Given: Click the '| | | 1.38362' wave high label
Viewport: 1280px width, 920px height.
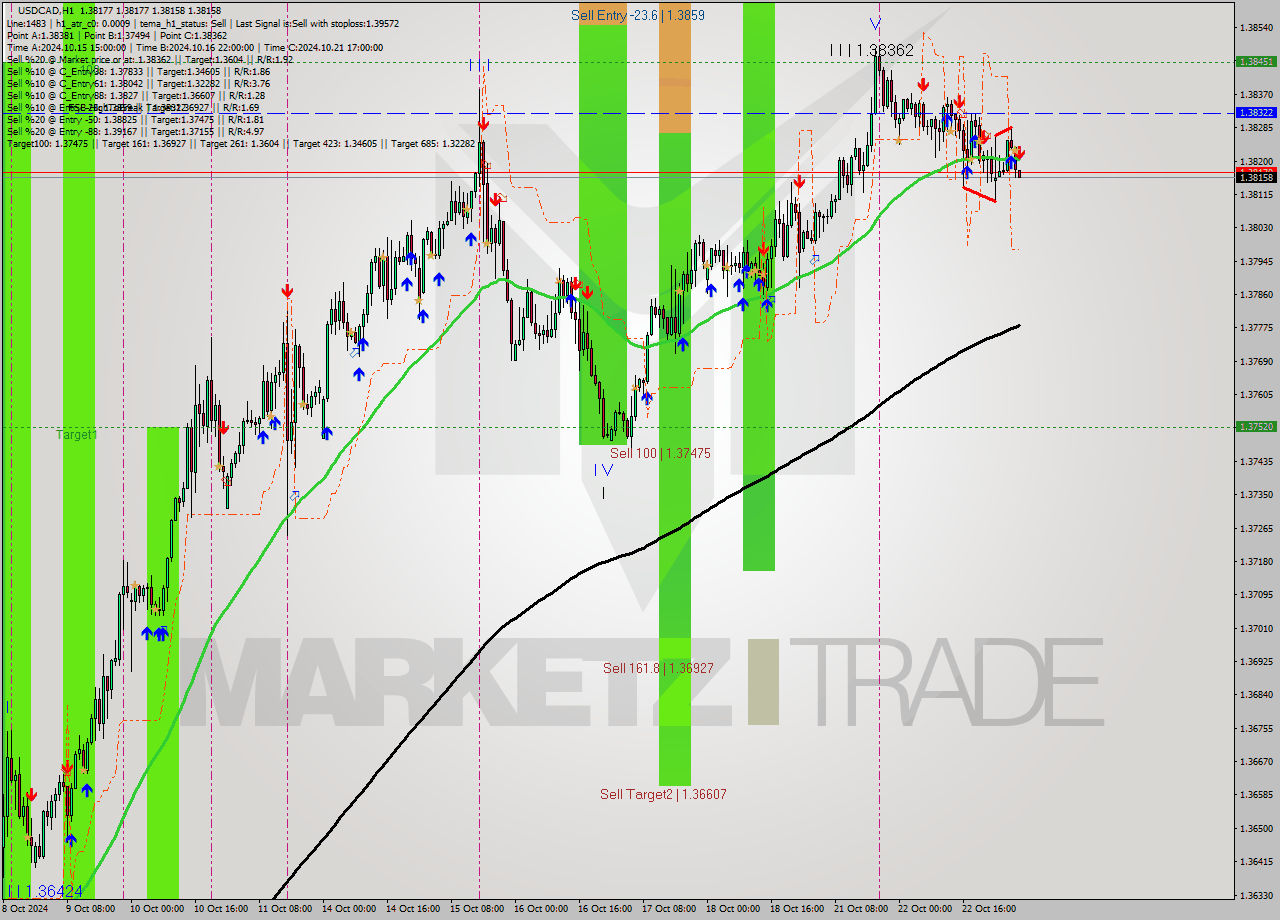Looking at the screenshot, I should (x=871, y=49).
